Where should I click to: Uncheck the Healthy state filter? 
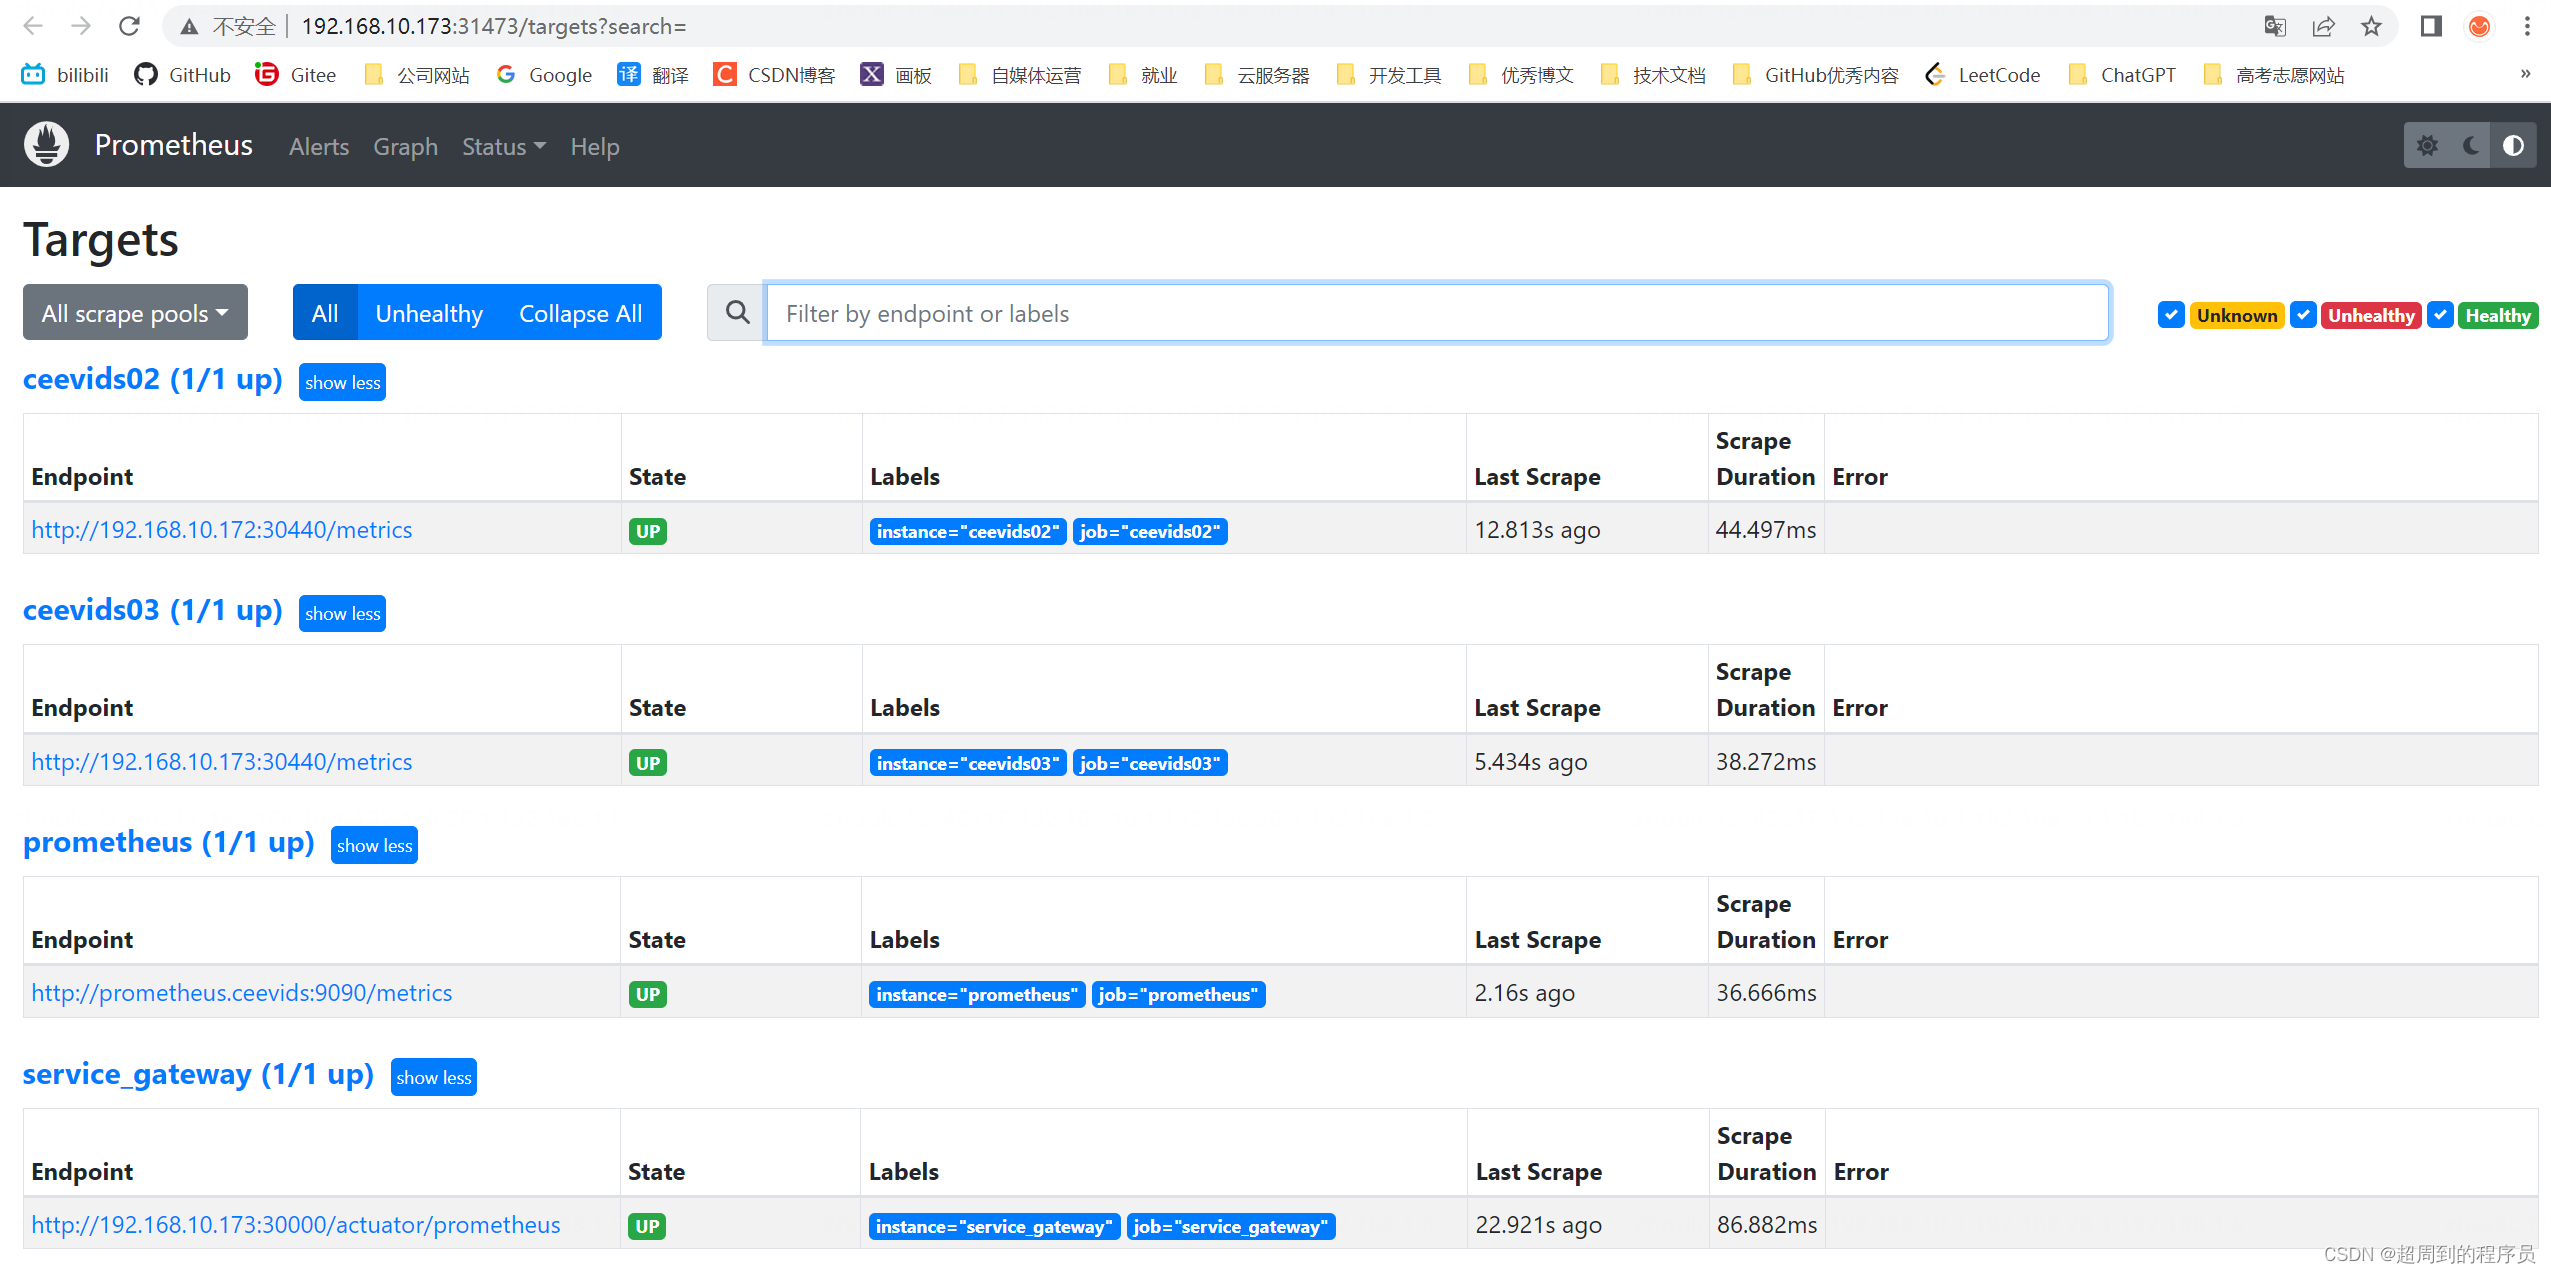2440,315
